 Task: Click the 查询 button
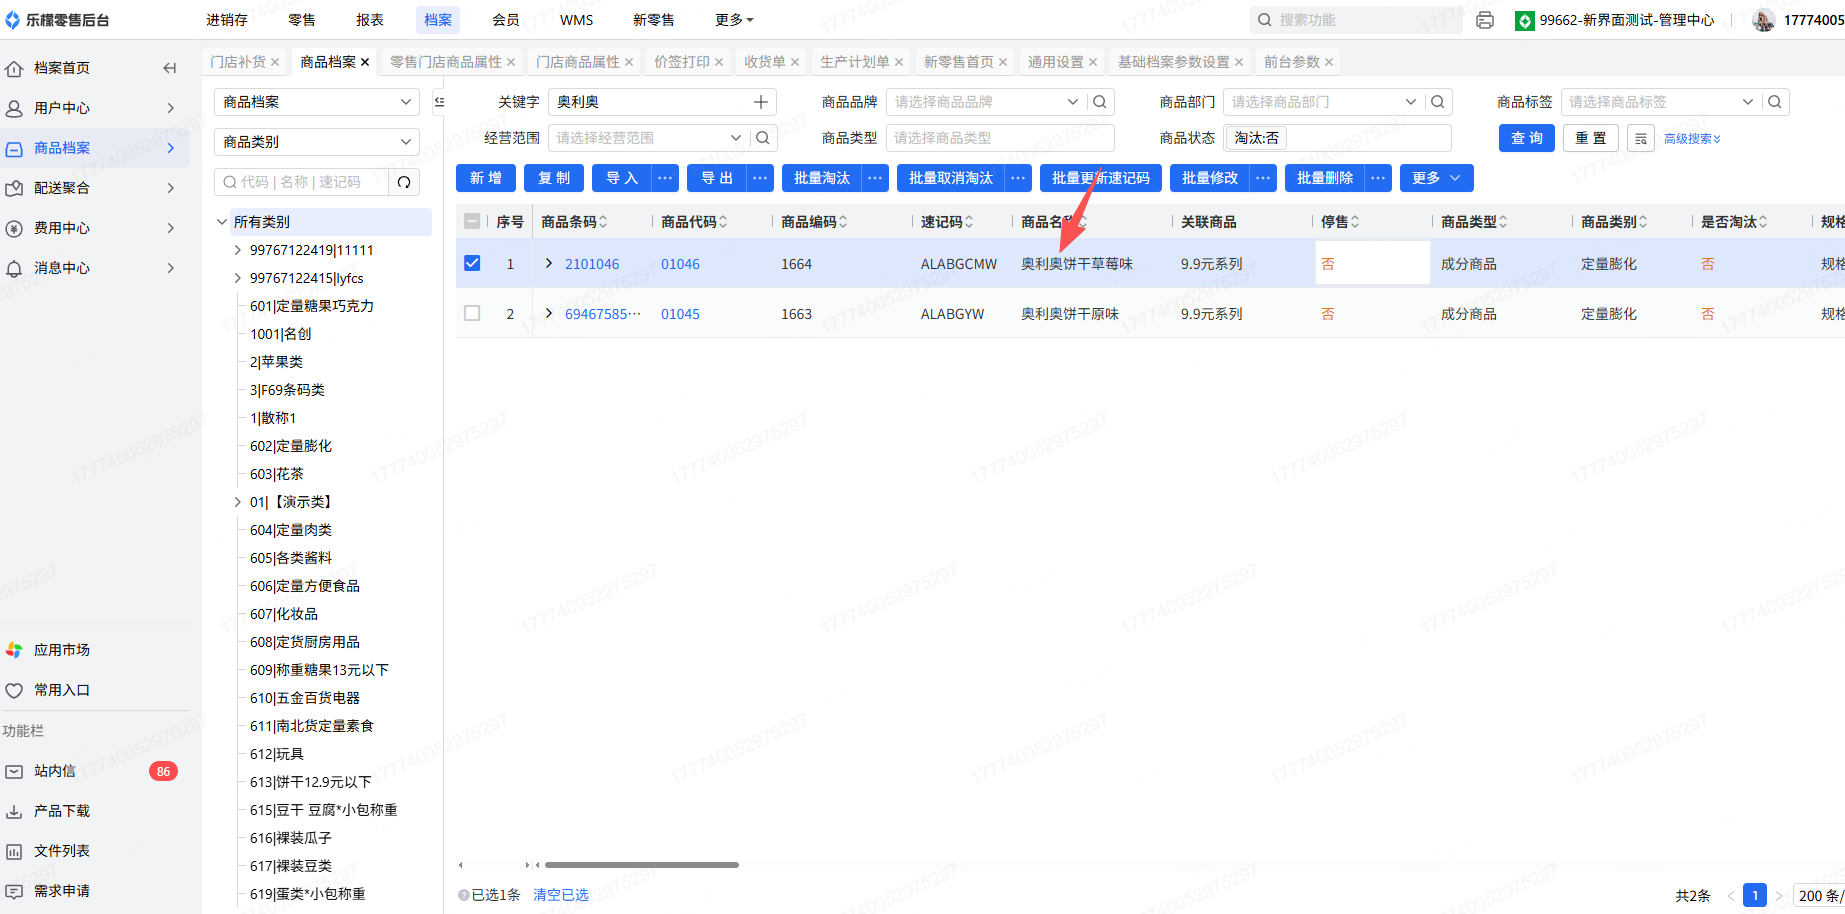[x=1527, y=138]
